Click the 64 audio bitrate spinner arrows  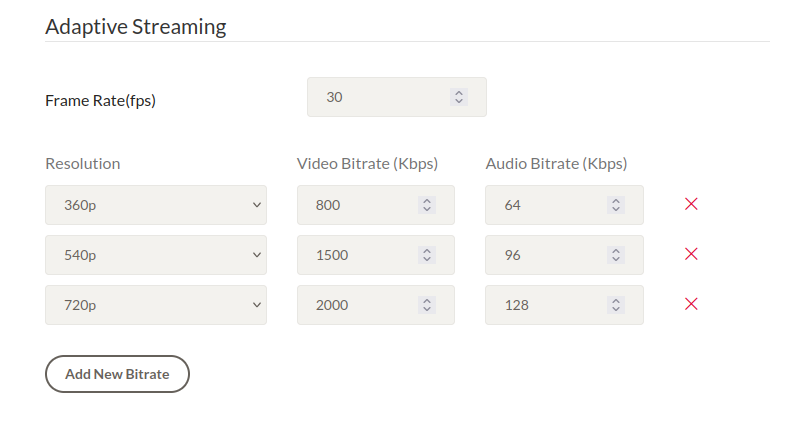616,205
